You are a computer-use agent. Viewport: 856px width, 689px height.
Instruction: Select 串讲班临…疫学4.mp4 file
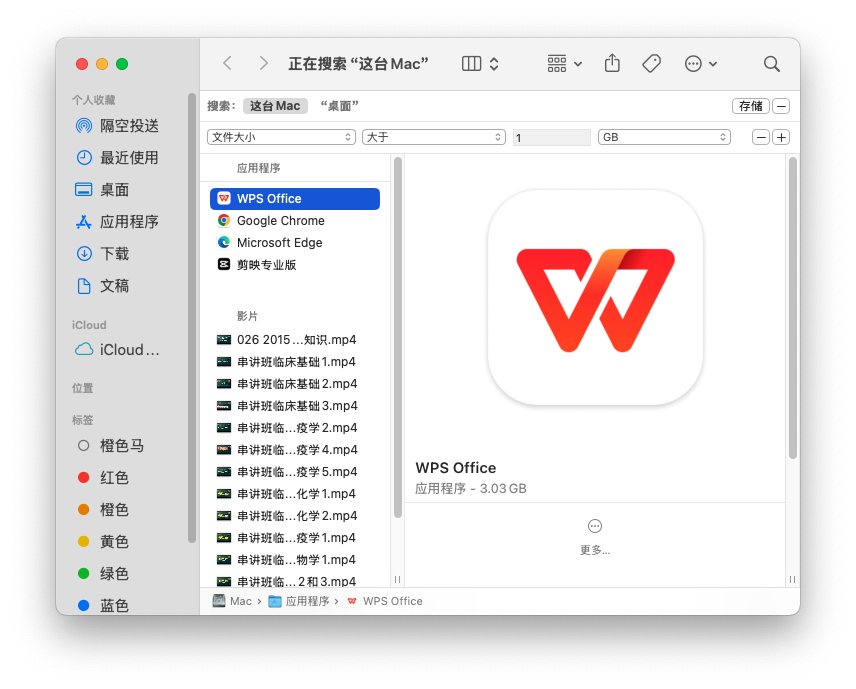coord(295,450)
